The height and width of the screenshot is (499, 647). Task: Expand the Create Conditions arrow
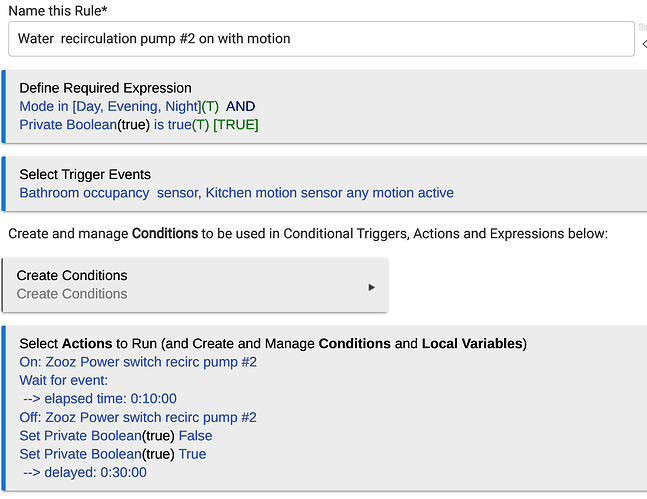point(372,287)
